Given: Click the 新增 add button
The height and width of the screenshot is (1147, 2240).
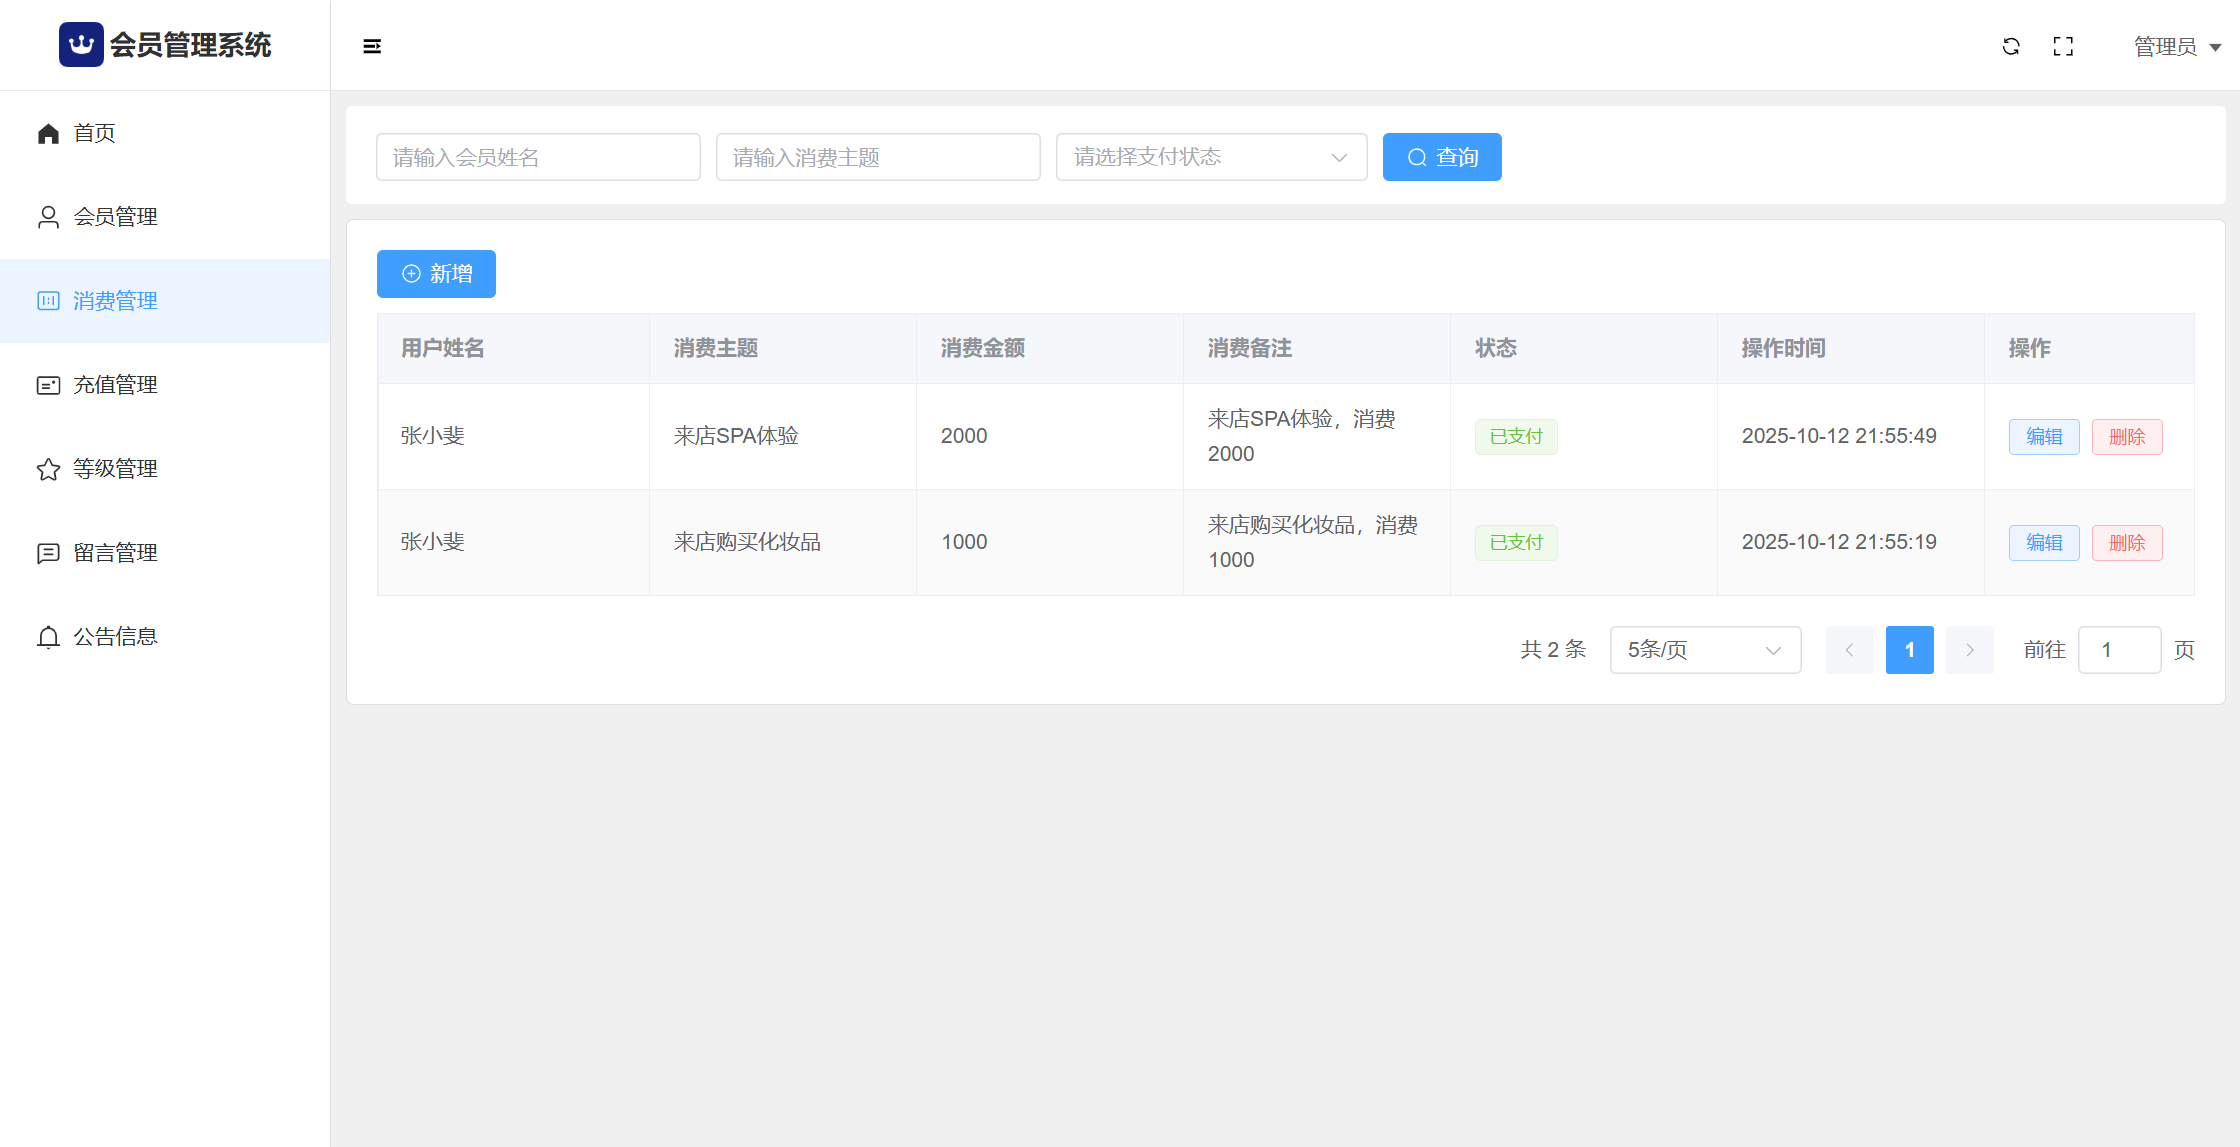Looking at the screenshot, I should (436, 274).
